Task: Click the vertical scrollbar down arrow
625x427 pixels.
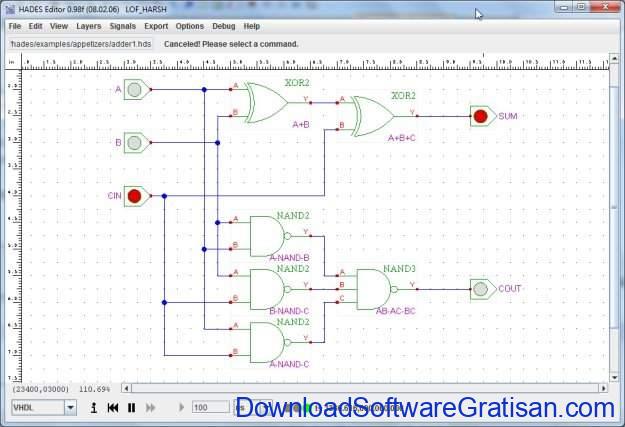Action: tap(614, 377)
